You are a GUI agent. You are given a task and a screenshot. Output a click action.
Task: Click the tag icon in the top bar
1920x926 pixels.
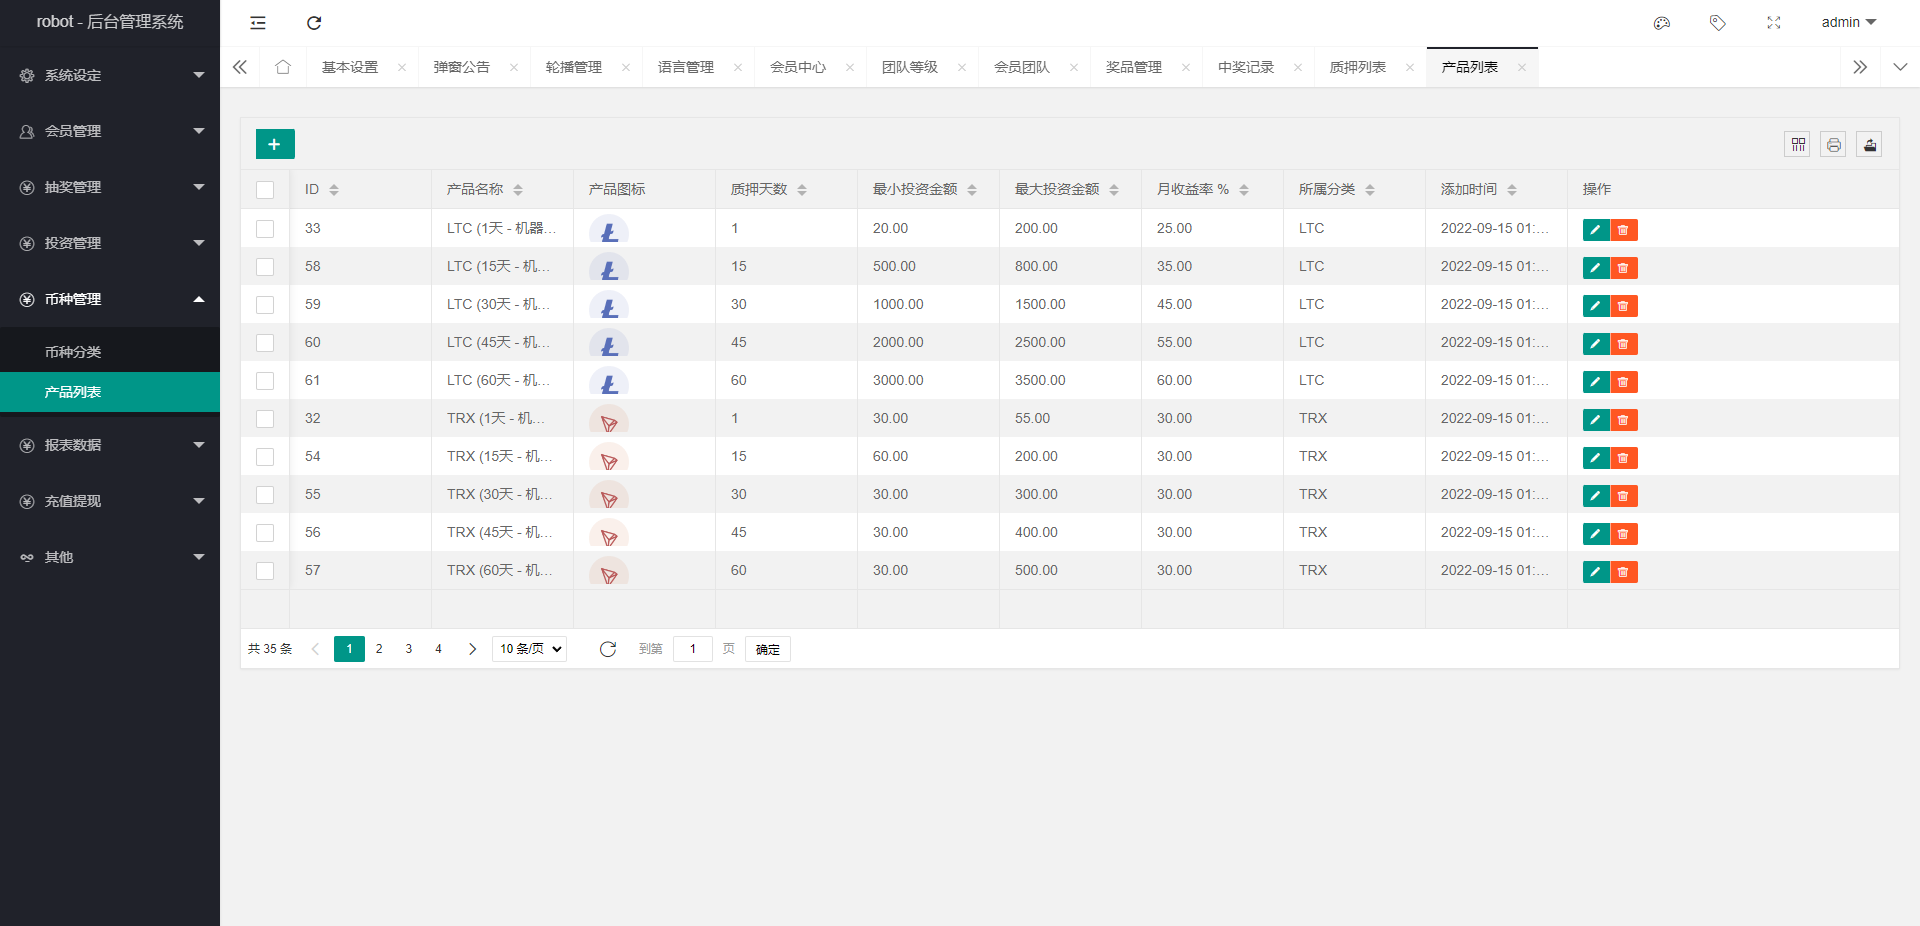pyautogui.click(x=1718, y=22)
